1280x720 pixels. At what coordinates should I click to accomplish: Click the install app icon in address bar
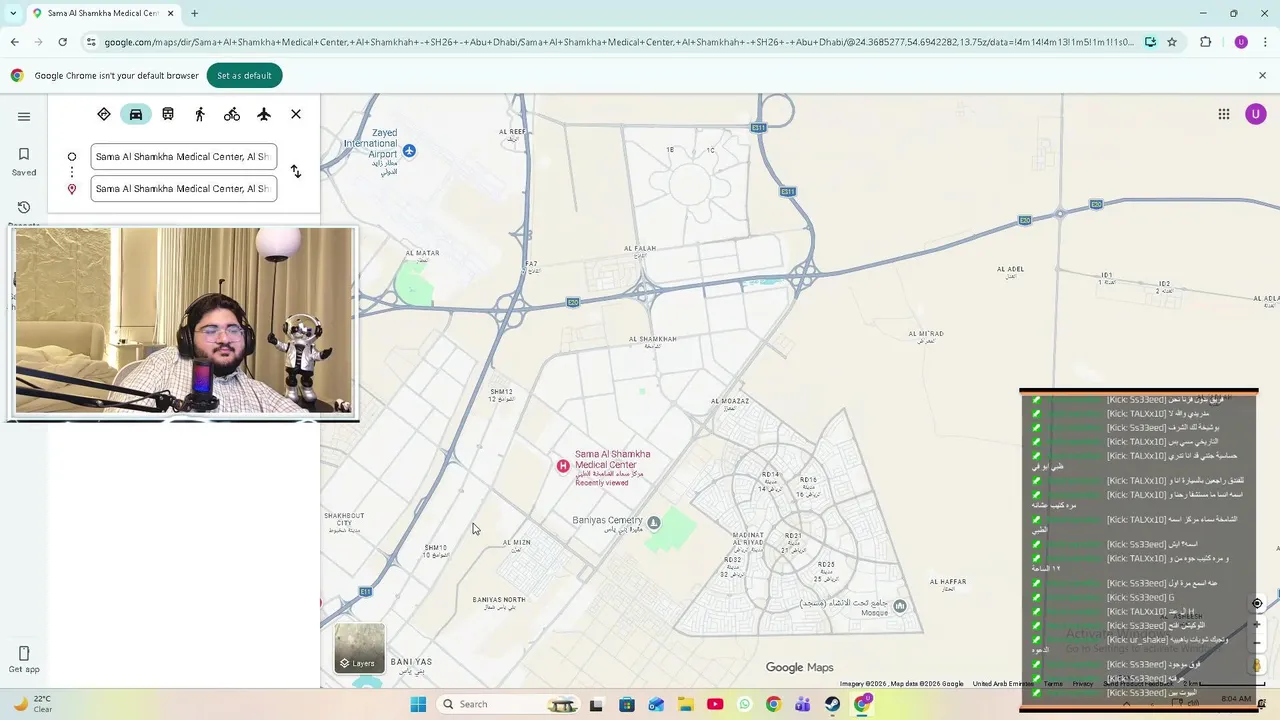point(1150,42)
